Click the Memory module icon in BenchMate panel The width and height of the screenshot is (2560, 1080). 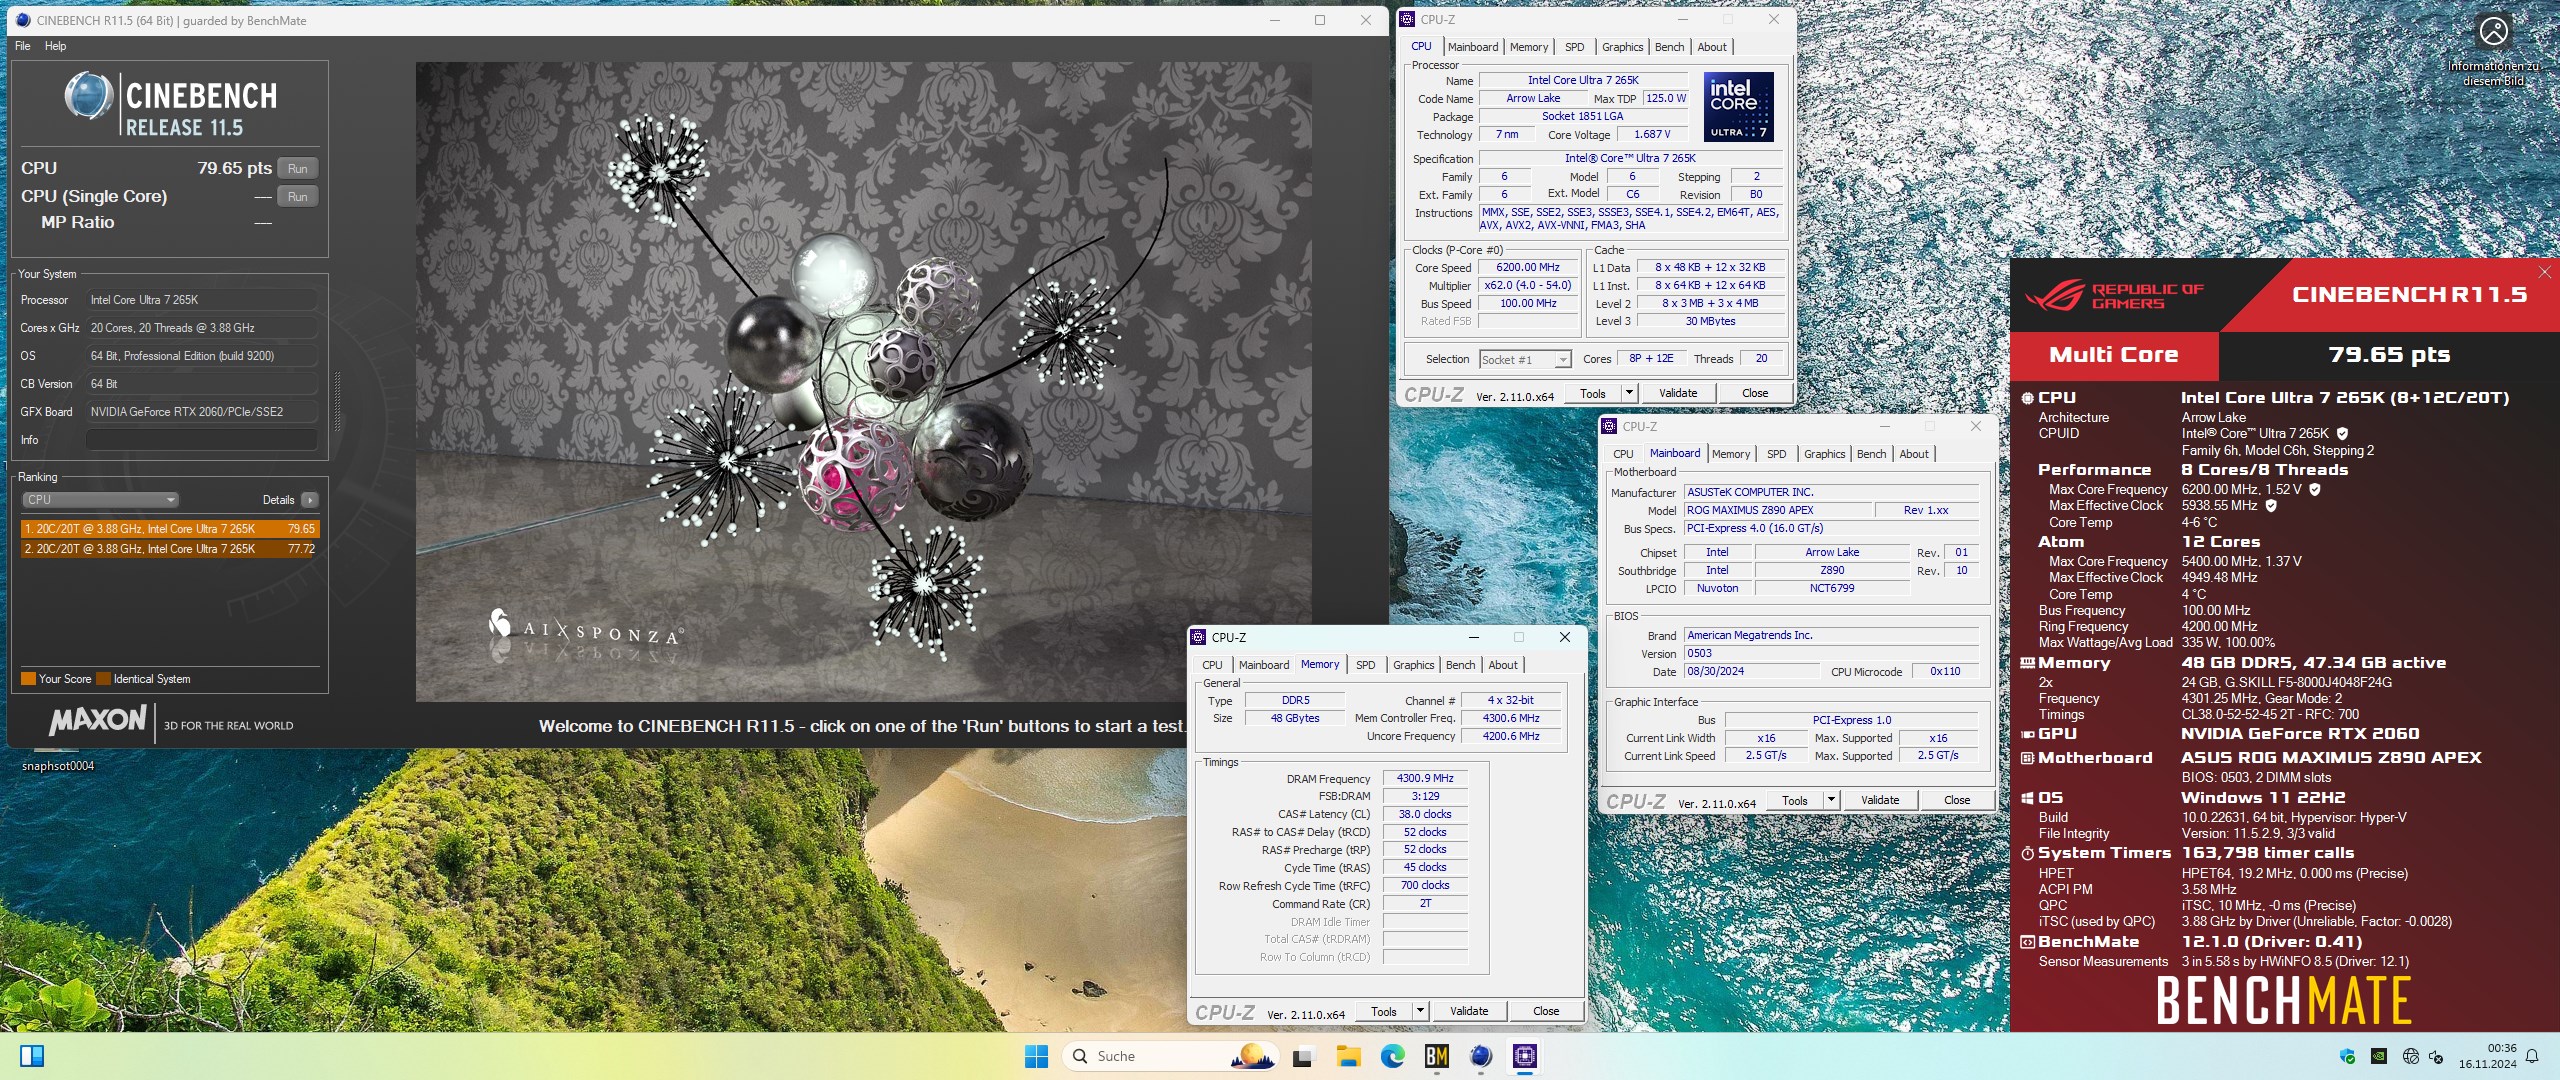[x=2027, y=663]
